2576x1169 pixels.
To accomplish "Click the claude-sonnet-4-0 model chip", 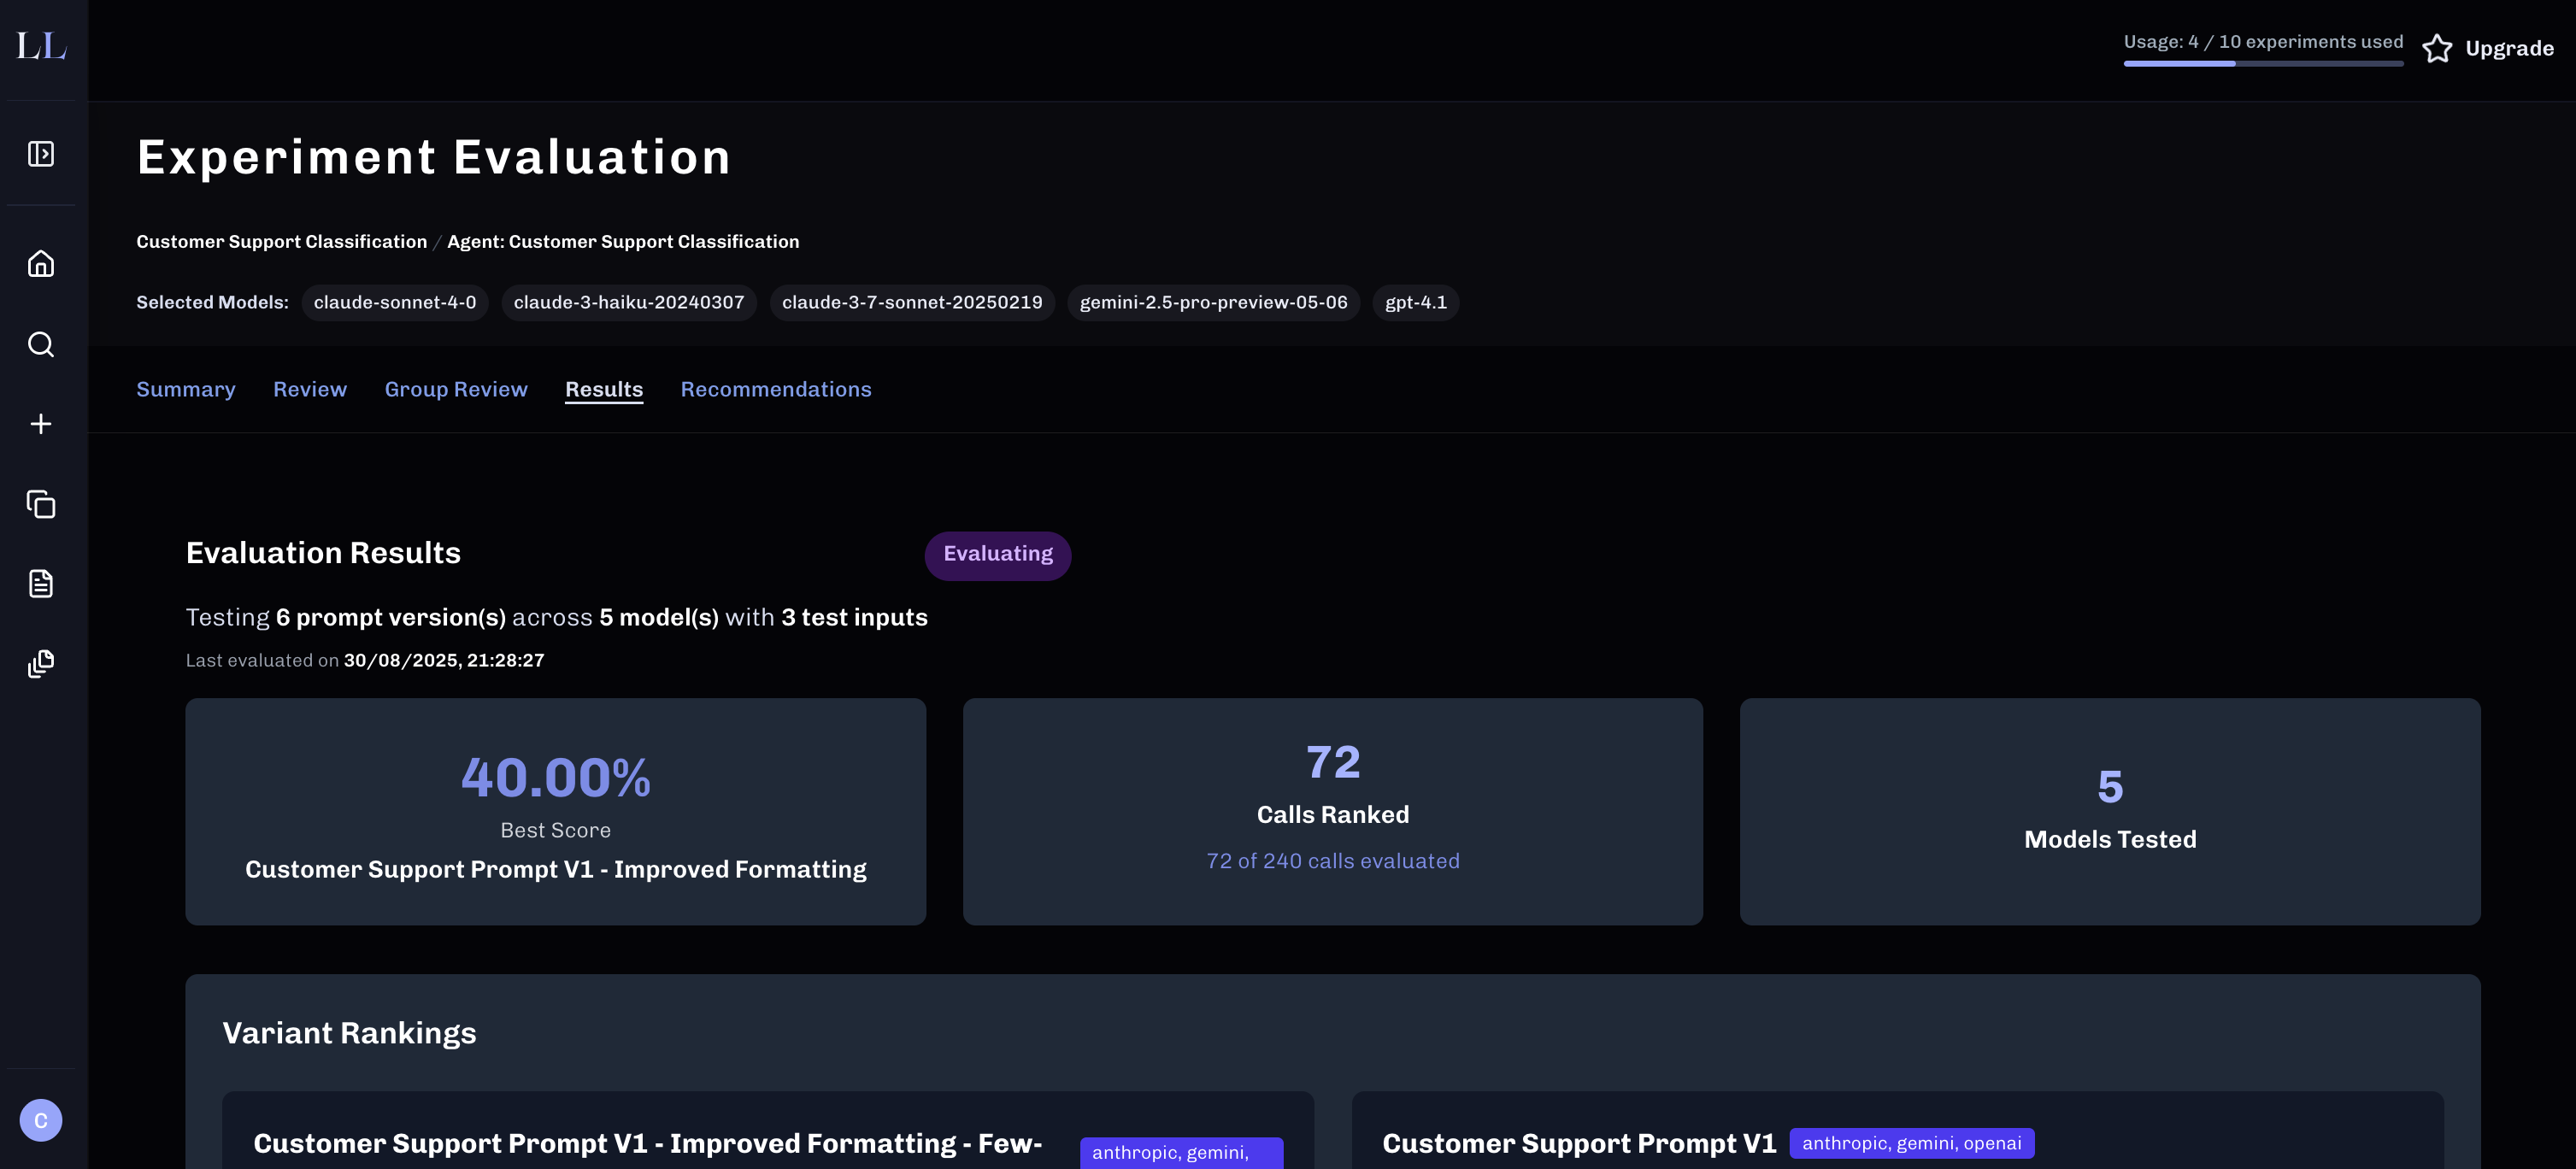I will tap(395, 302).
